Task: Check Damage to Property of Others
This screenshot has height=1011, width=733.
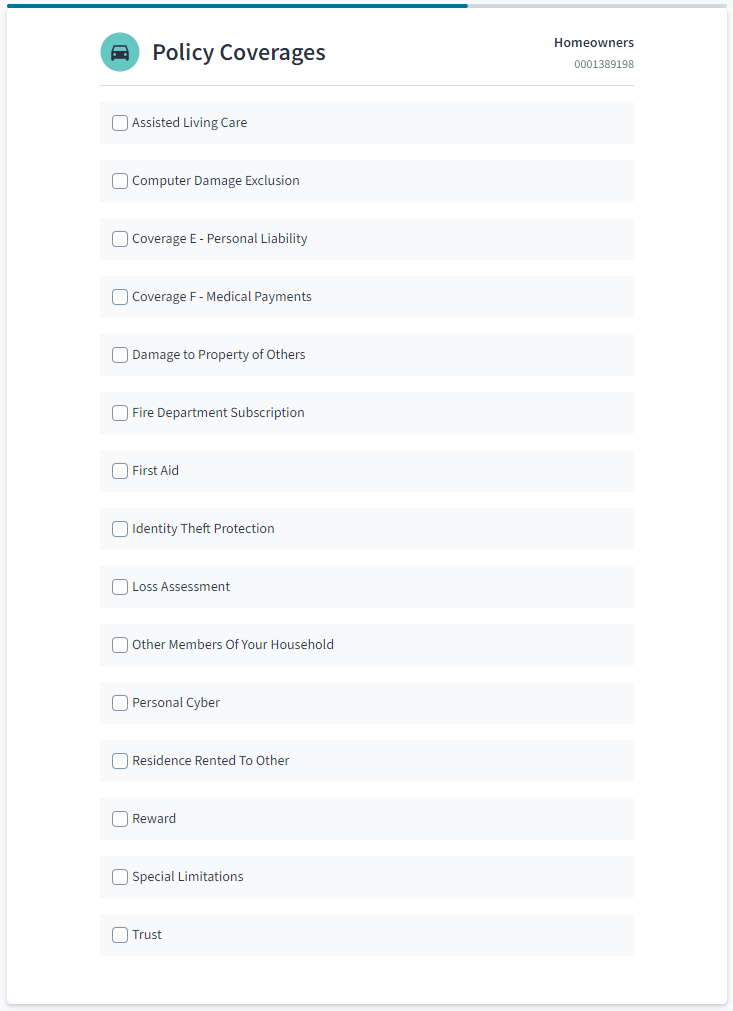Action: (x=120, y=355)
